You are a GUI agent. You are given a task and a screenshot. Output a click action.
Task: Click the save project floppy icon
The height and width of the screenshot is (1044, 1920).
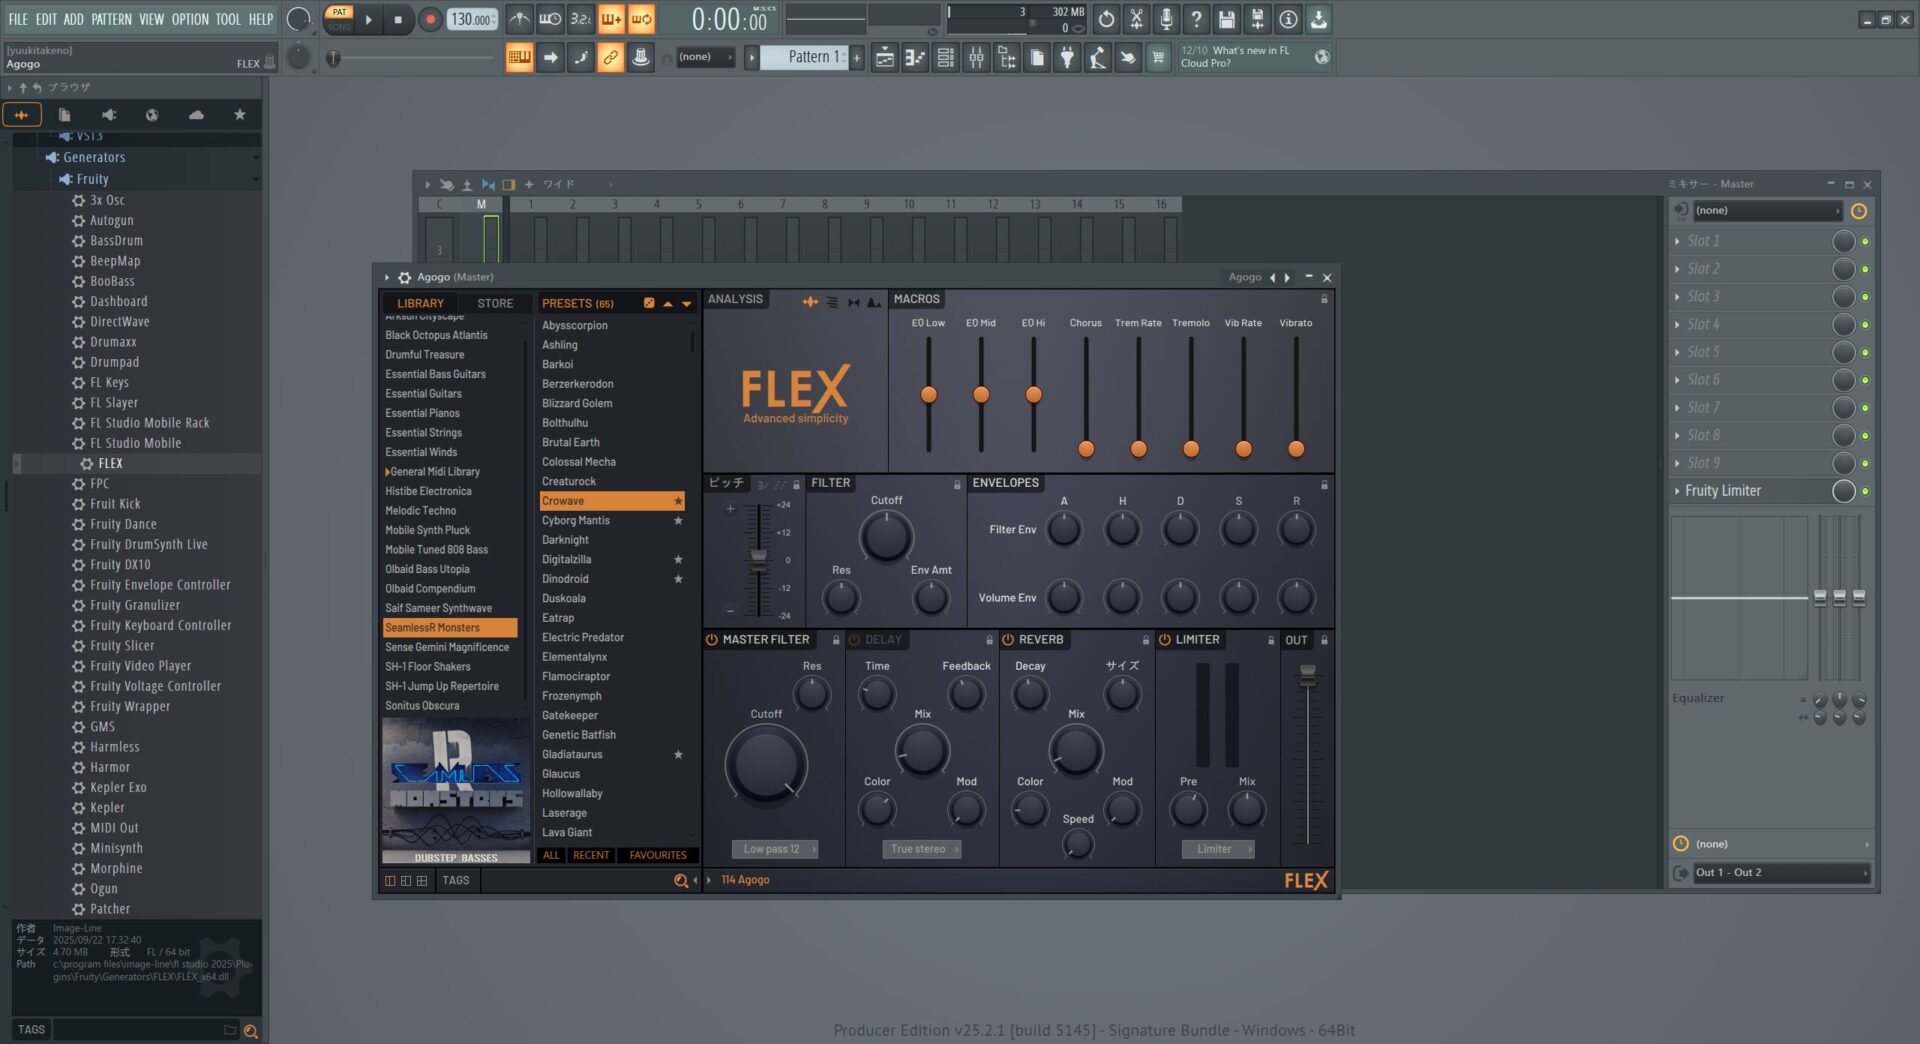(1227, 19)
